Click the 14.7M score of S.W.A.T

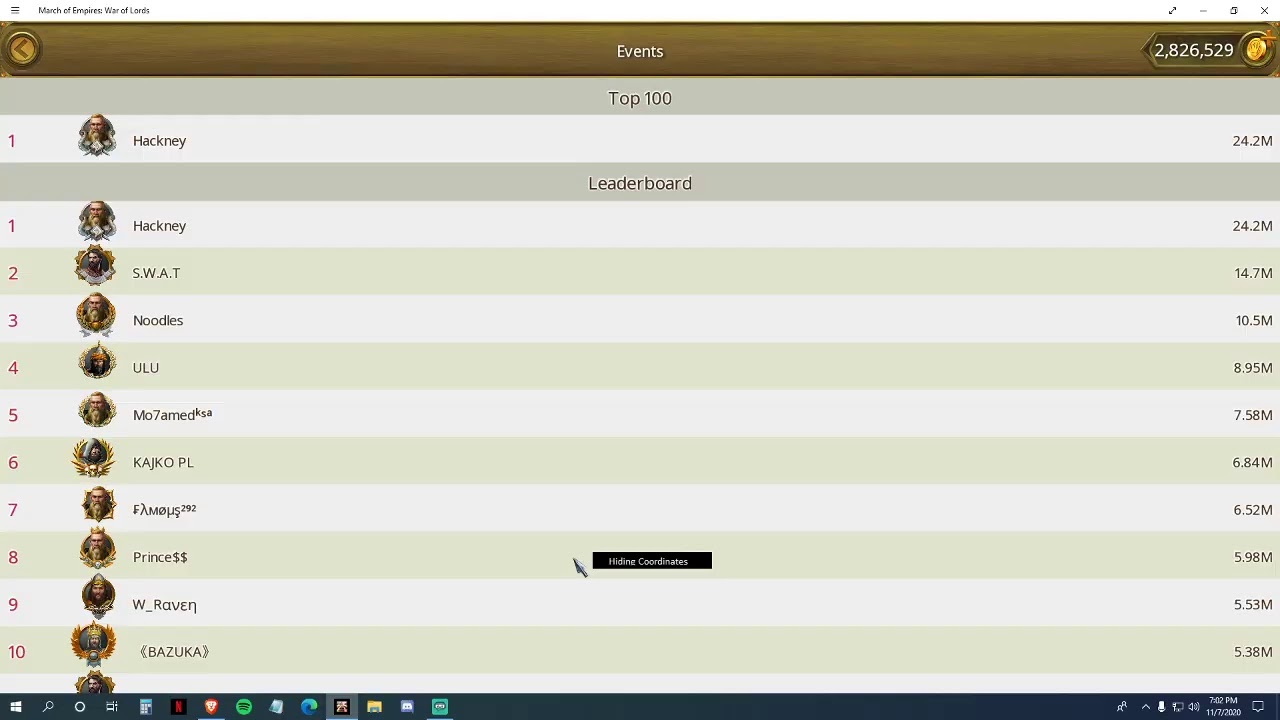coord(1253,273)
